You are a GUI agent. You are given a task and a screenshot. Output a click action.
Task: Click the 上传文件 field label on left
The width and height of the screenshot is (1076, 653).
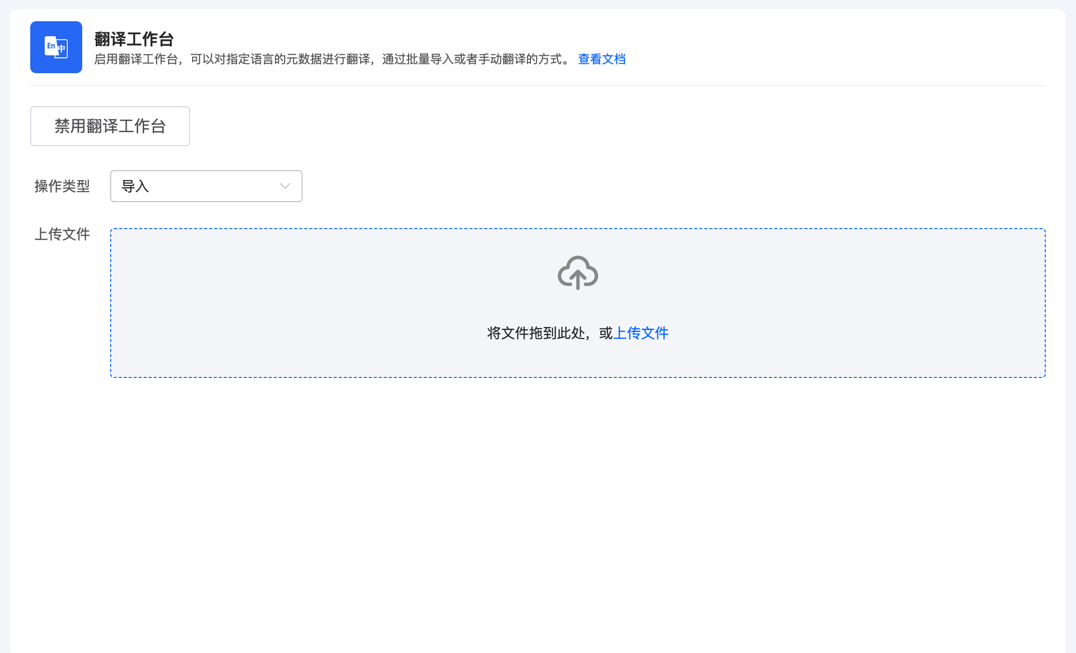[x=62, y=234]
